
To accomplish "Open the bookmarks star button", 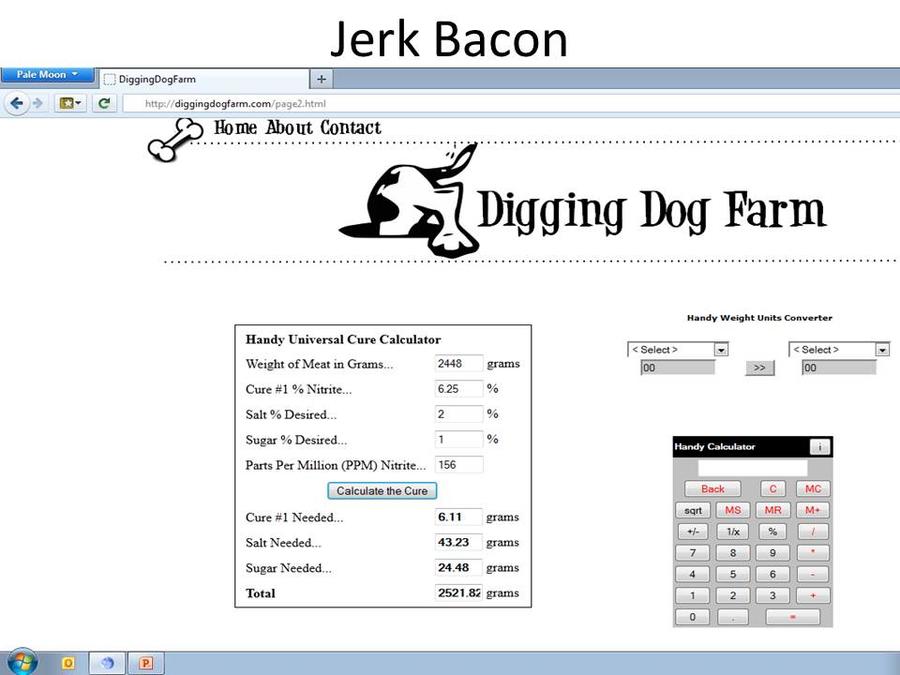I will tap(69, 103).
